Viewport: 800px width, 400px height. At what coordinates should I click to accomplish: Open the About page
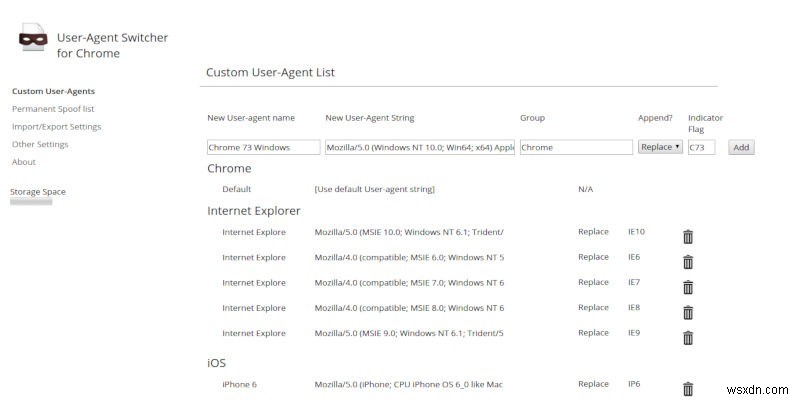(x=24, y=162)
